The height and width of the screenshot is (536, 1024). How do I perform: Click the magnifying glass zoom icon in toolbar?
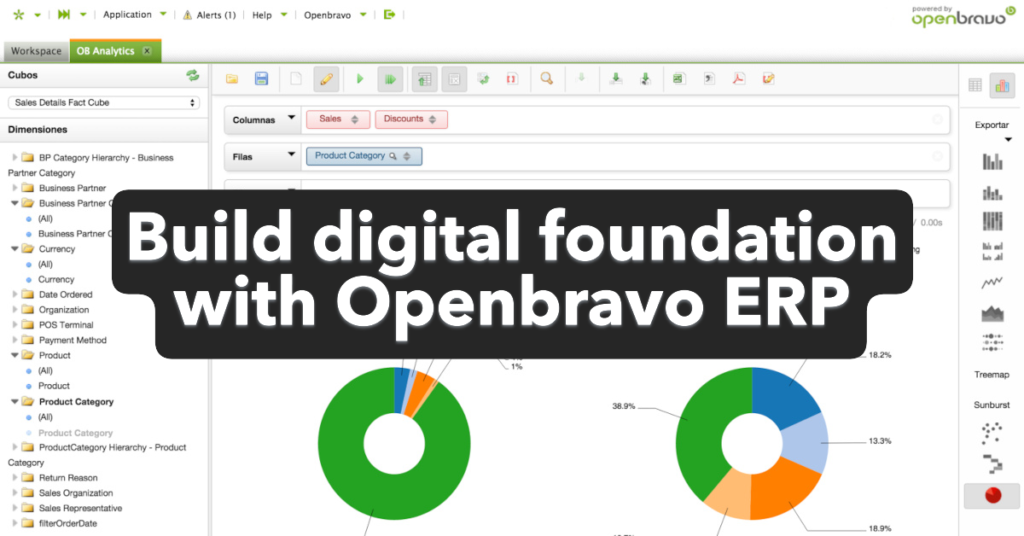pyautogui.click(x=547, y=79)
